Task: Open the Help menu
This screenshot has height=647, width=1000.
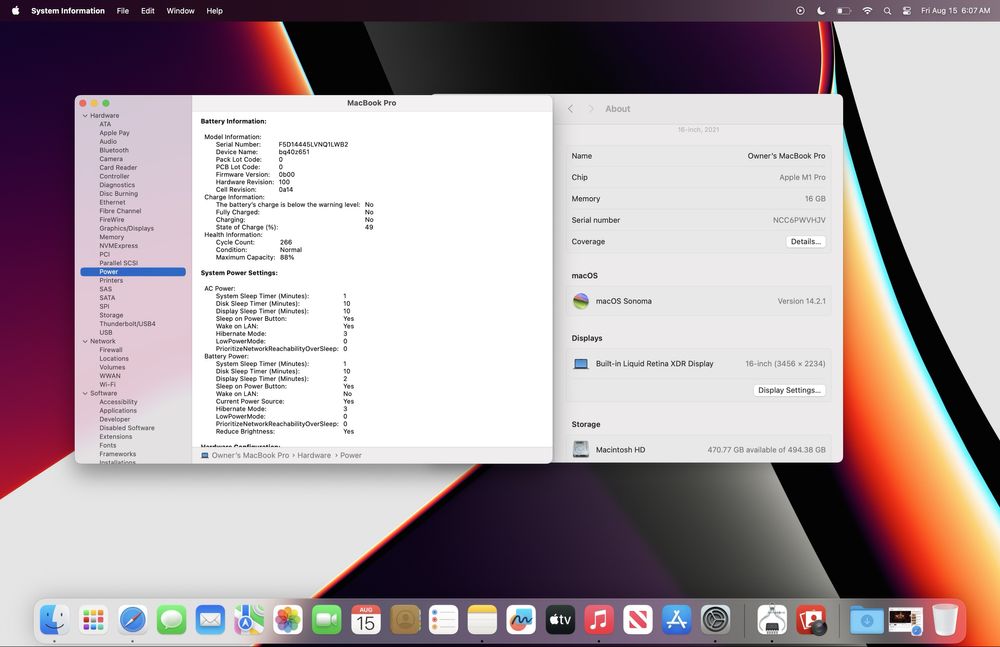Action: tap(214, 11)
